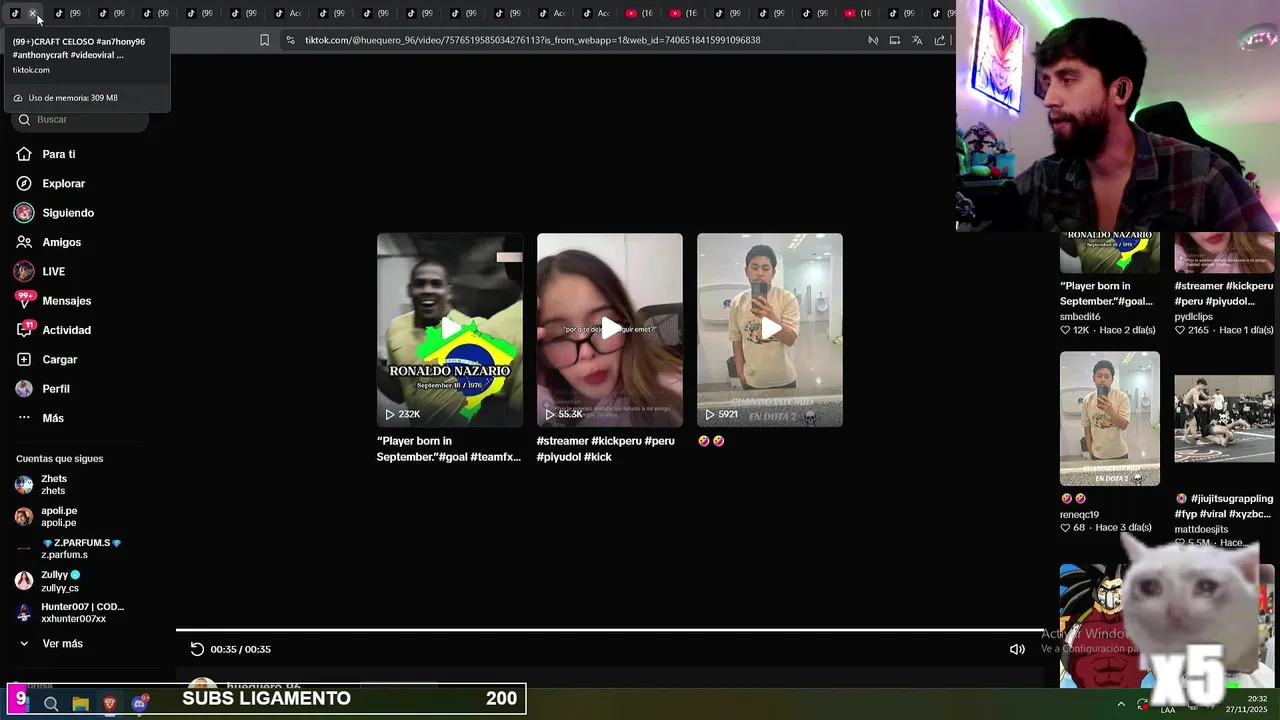Play the streamer kickperu suggested video
Image resolution: width=1280 pixels, height=720 pixels.
click(610, 329)
